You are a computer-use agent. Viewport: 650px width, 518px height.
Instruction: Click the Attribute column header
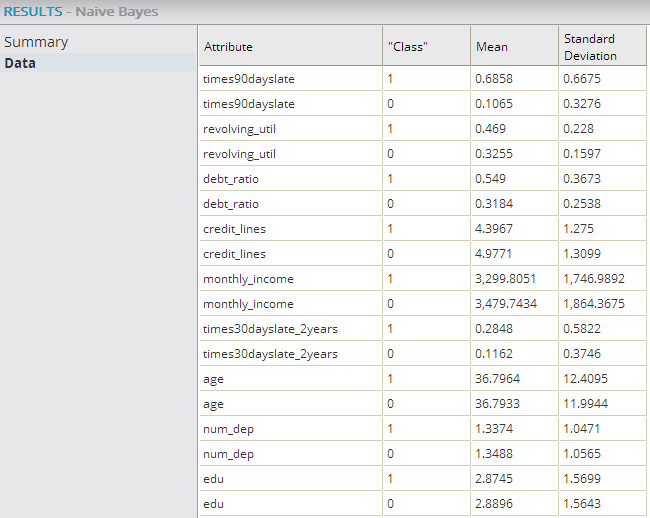[228, 47]
